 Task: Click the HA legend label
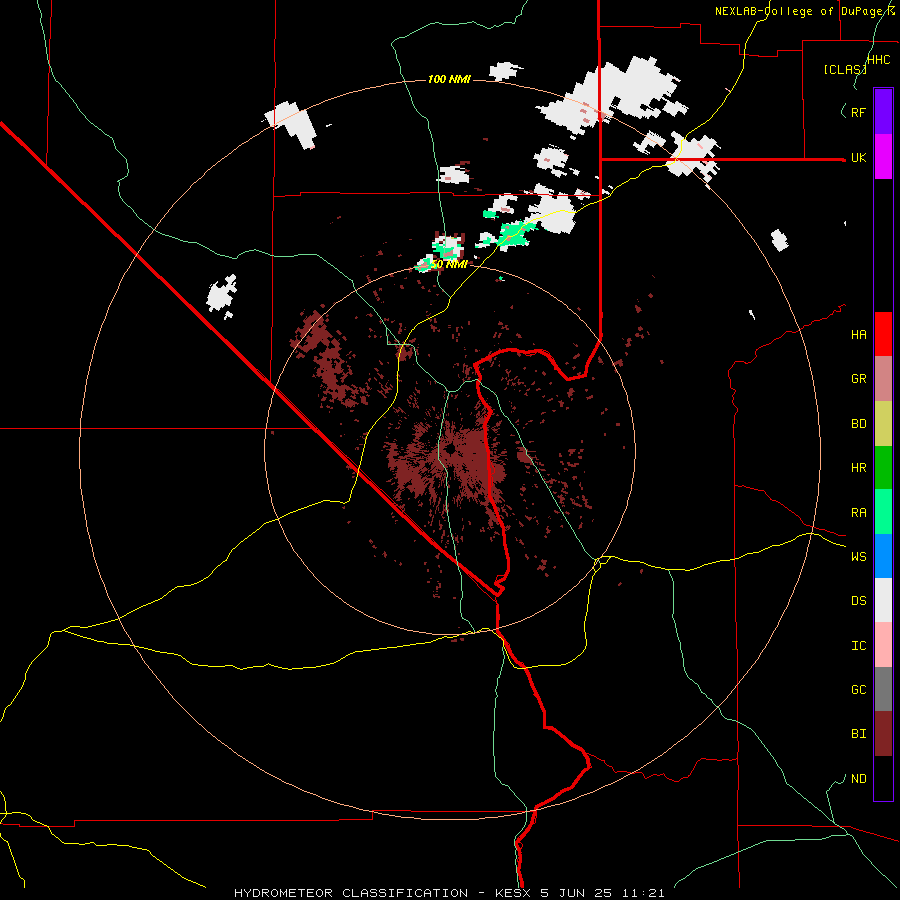click(x=858, y=335)
